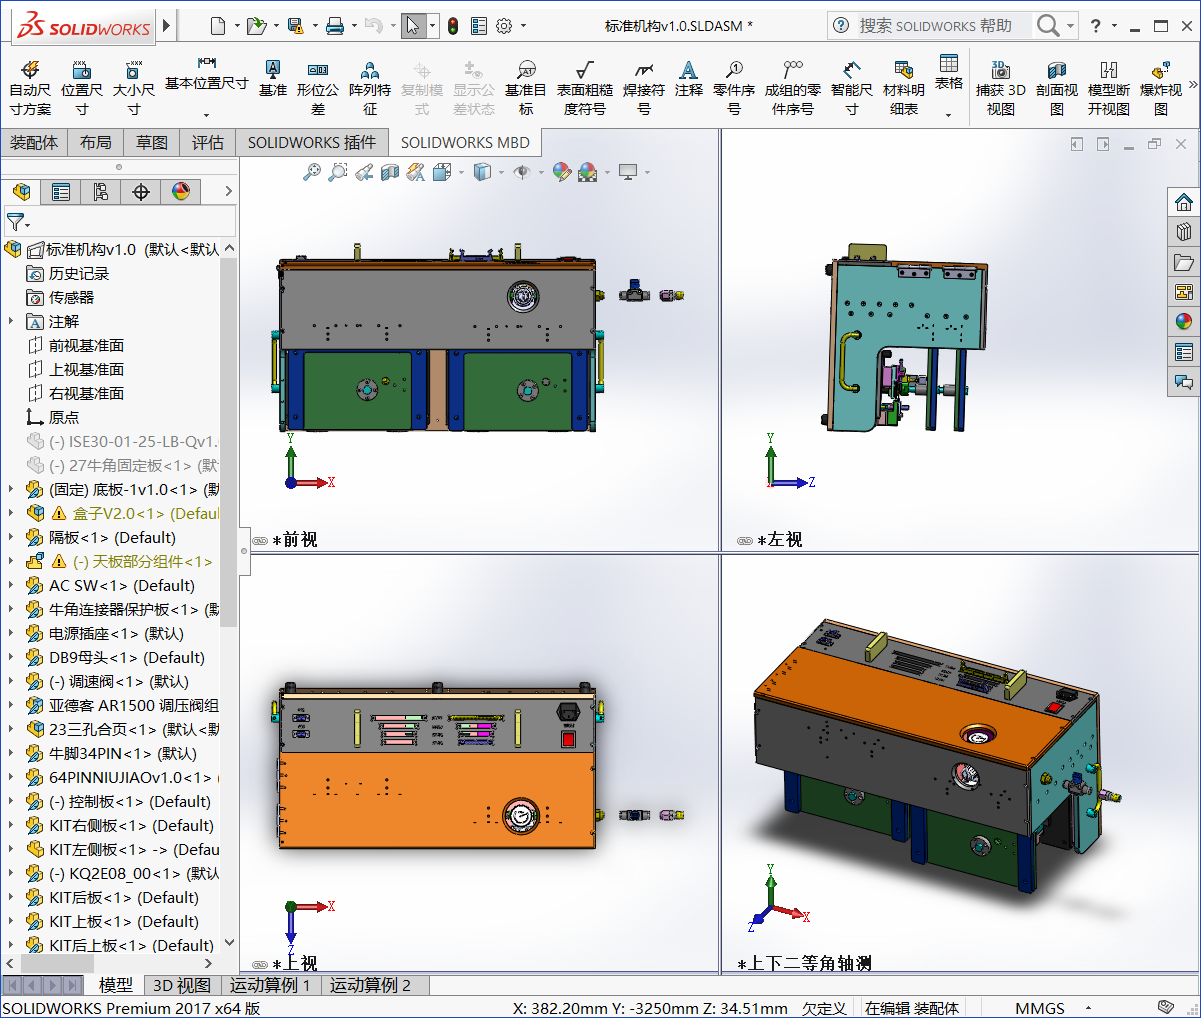Select the 基准目标 datum target tool
The image size is (1201, 1018).
coord(526,88)
